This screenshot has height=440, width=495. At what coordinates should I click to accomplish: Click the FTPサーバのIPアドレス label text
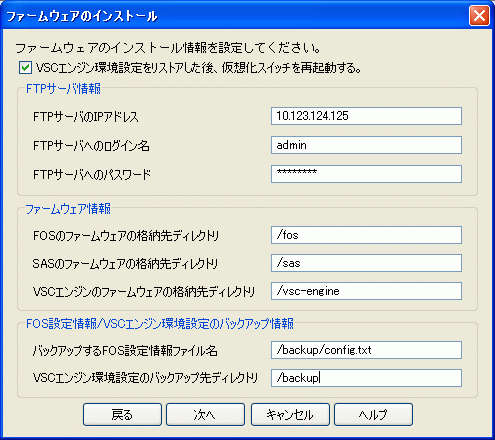click(x=86, y=117)
